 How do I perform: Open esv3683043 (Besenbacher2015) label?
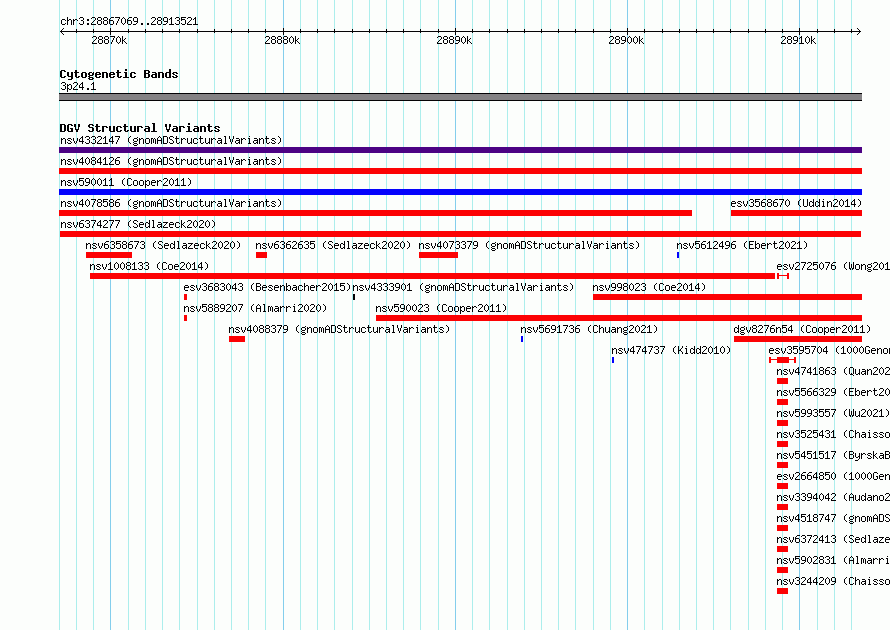tap(267, 287)
